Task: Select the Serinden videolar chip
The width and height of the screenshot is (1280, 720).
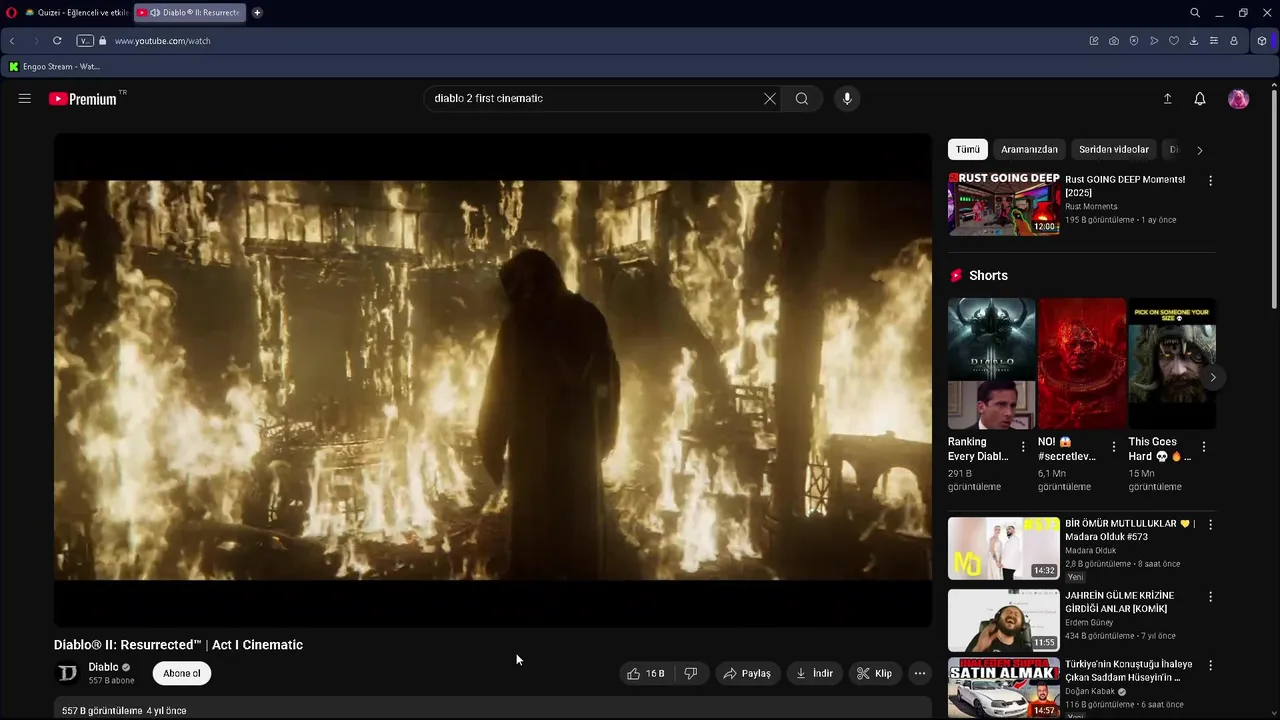Action: pyautogui.click(x=1114, y=149)
